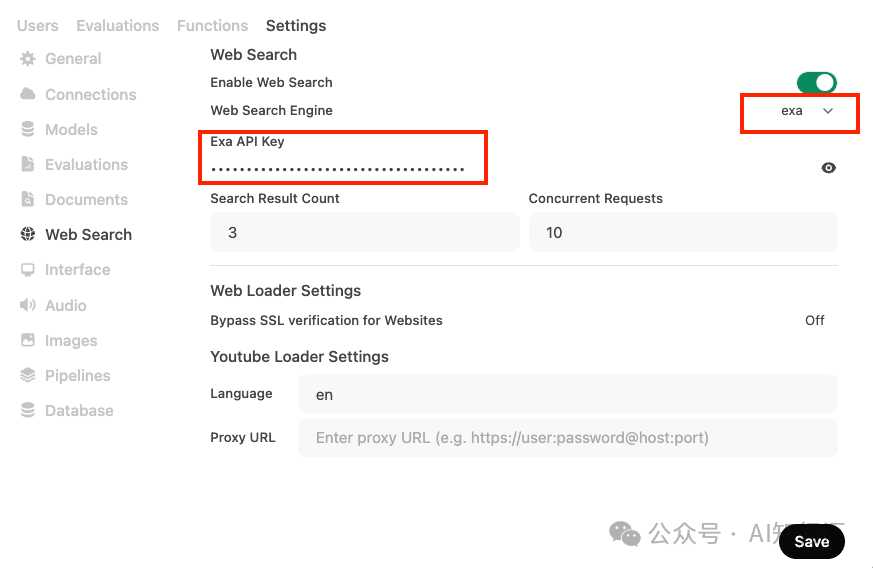Open the Models stack icon
The image size is (873, 568).
(28, 129)
